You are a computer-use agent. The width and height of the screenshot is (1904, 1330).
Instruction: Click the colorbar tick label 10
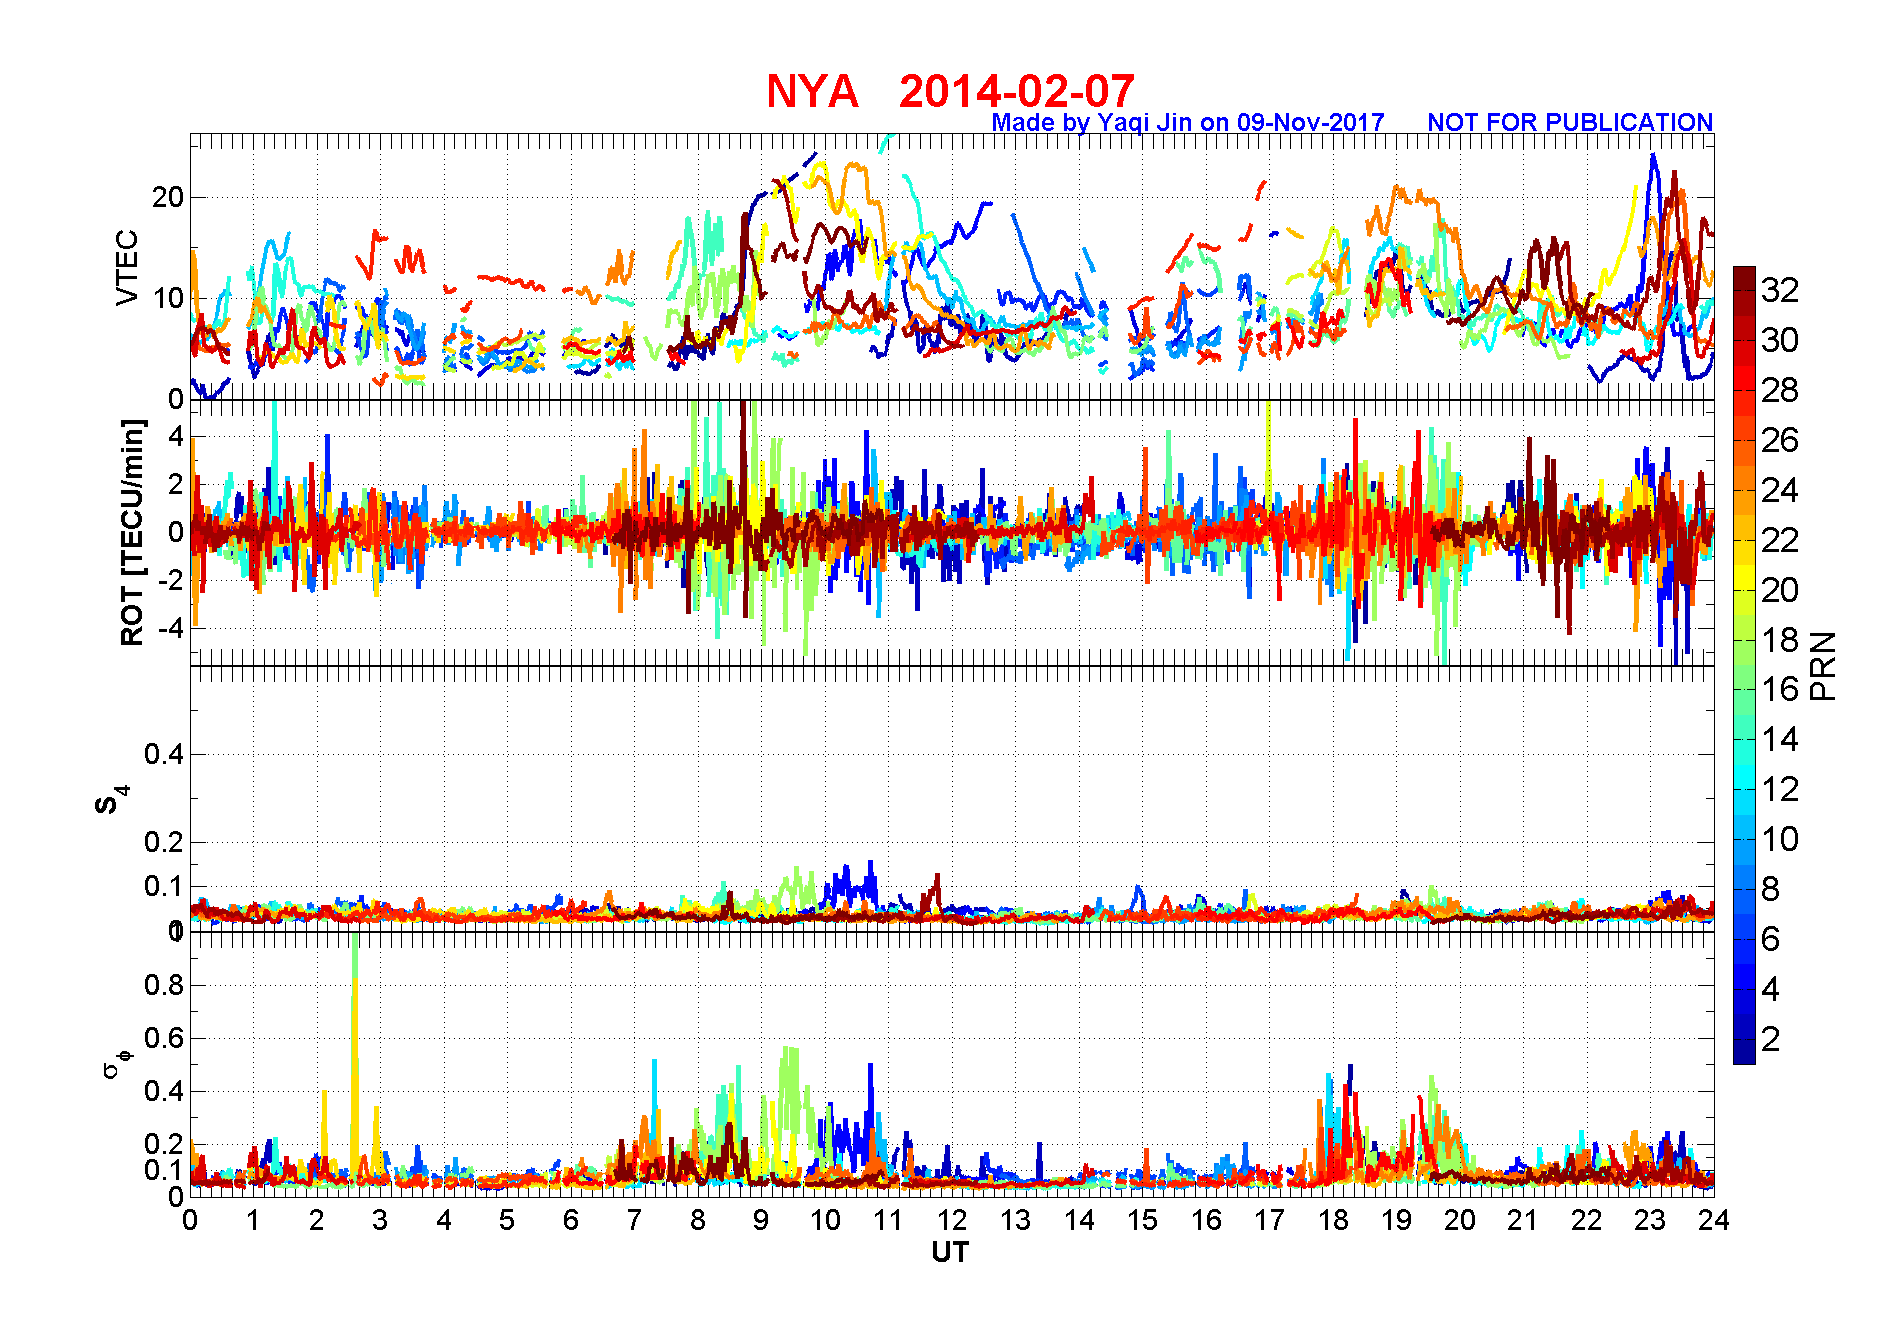[x=1780, y=839]
